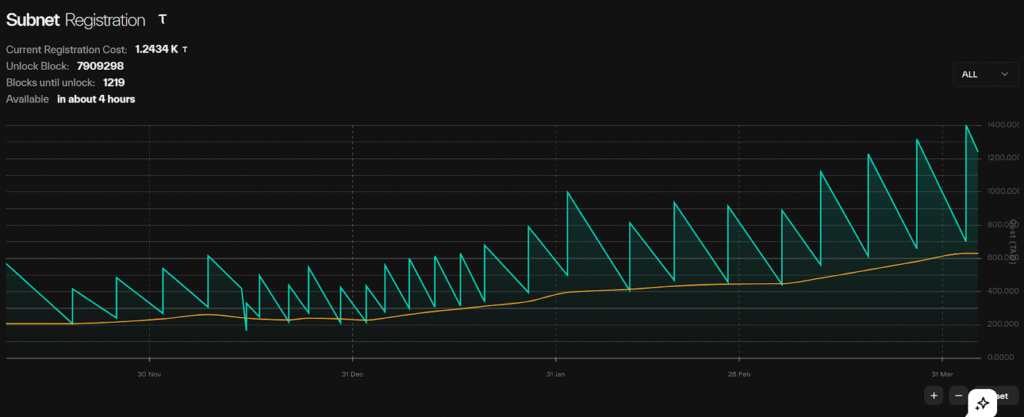Screen dimensions: 1024x417
Task: Select the Blocks until unlock value 1219
Action: click(116, 82)
